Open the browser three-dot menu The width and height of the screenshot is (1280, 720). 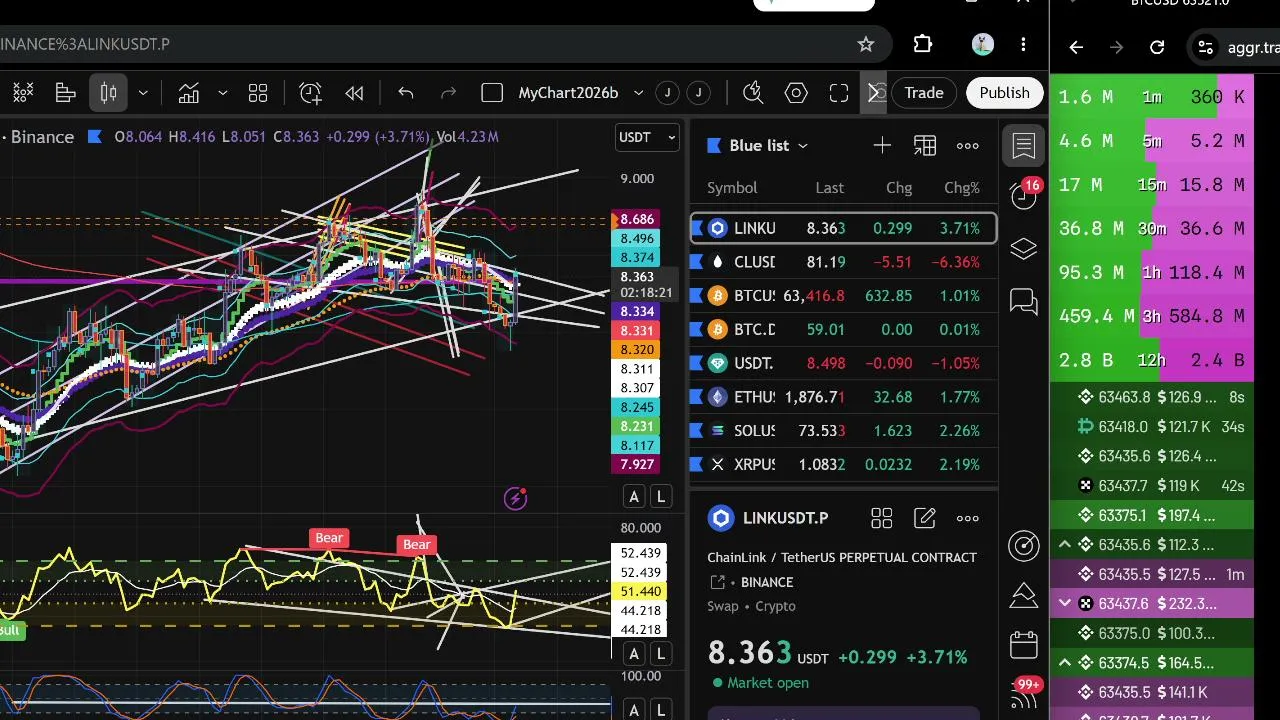[x=1023, y=44]
